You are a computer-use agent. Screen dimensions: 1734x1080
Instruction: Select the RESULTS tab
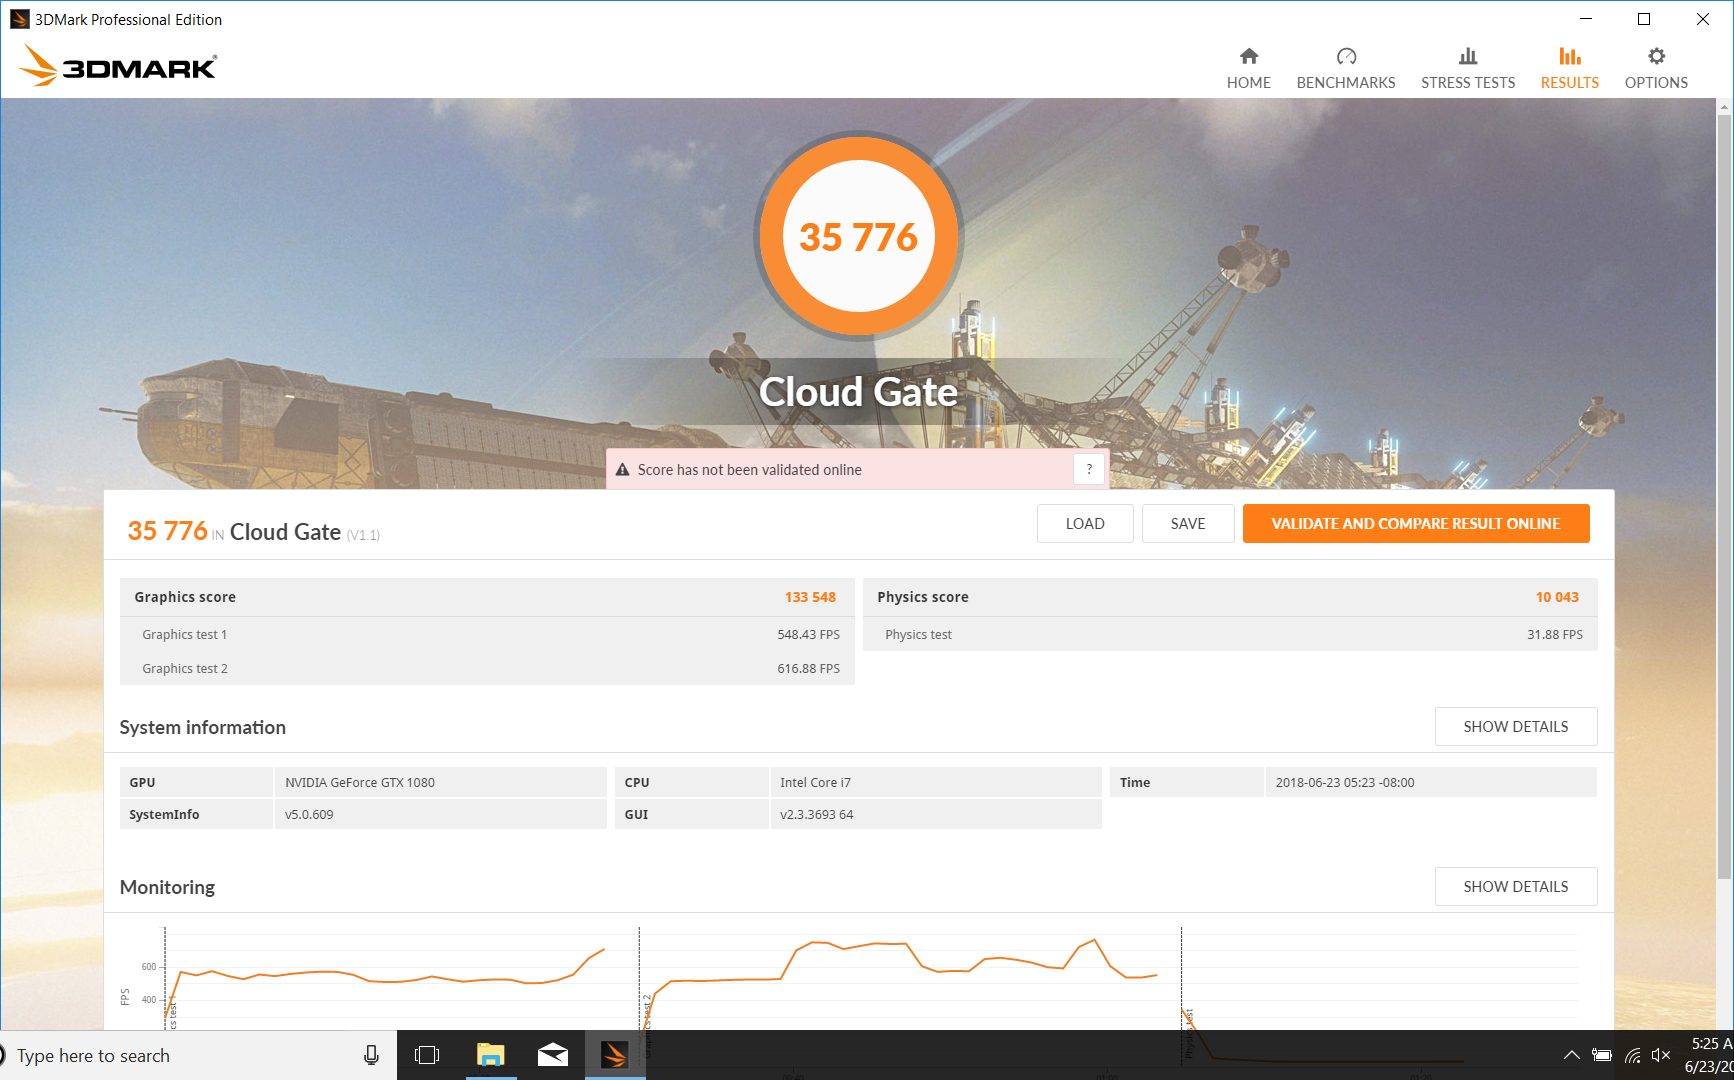click(1569, 69)
